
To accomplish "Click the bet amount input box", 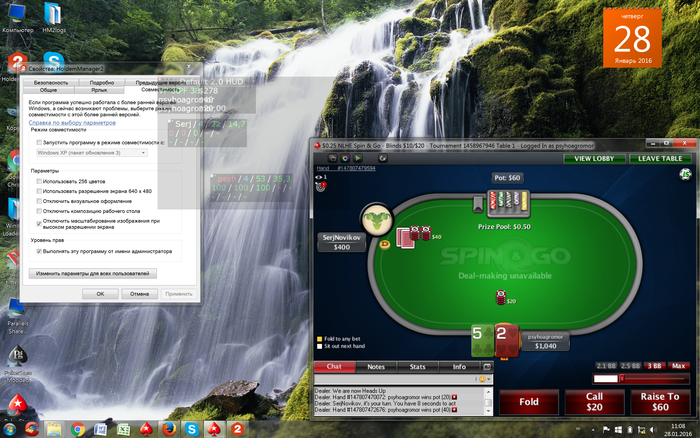I will tap(605, 379).
